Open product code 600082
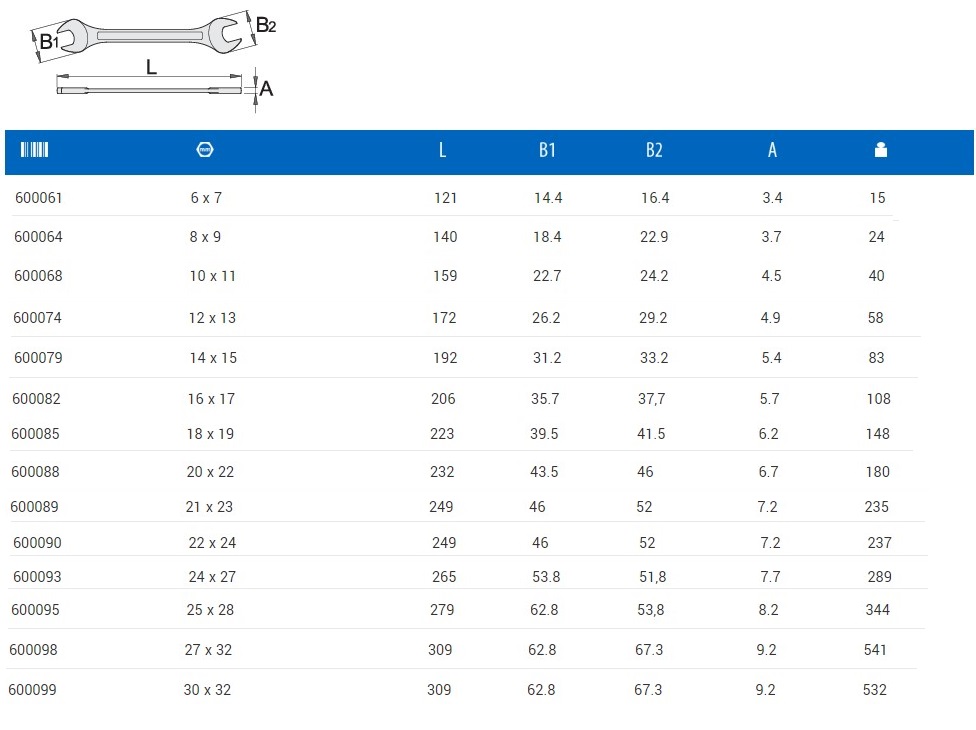 (37, 399)
